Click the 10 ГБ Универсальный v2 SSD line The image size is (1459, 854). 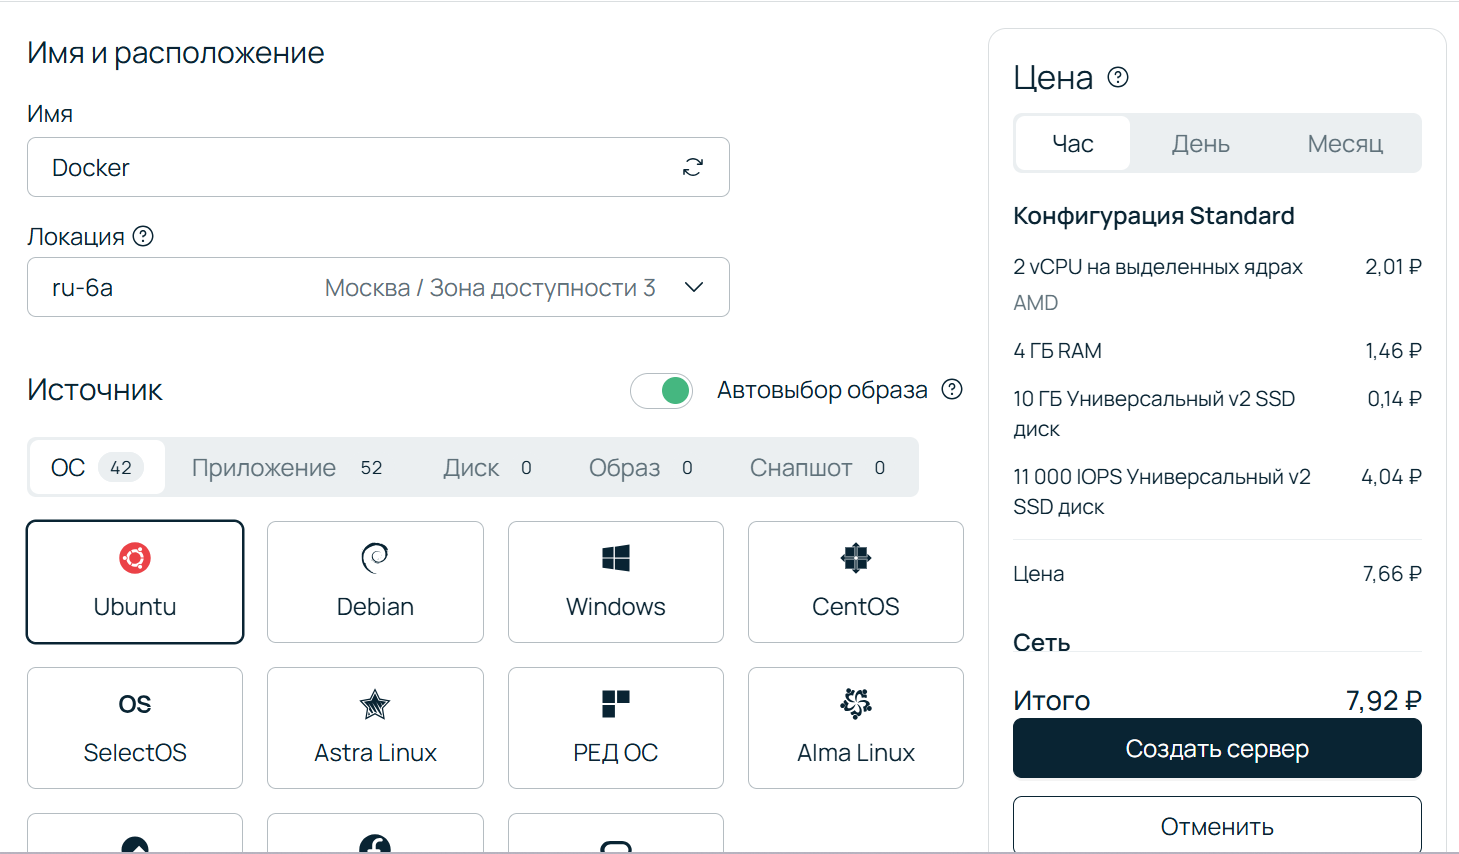point(1217,413)
